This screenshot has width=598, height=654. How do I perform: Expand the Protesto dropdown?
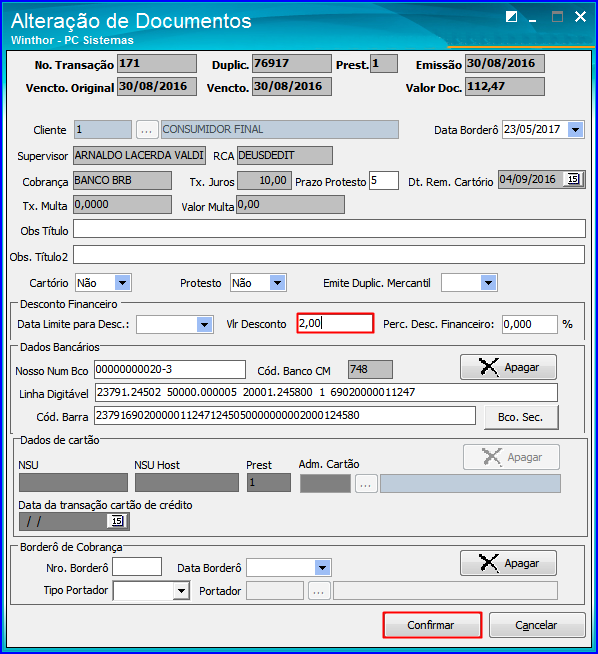[x=277, y=283]
